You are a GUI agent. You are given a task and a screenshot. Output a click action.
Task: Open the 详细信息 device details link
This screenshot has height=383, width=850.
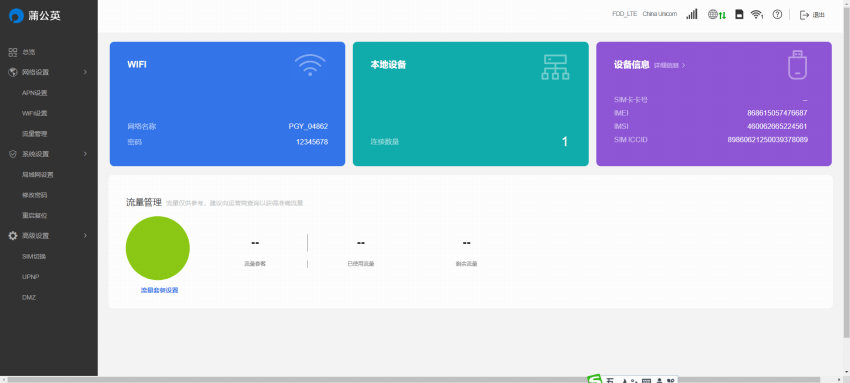tap(669, 65)
